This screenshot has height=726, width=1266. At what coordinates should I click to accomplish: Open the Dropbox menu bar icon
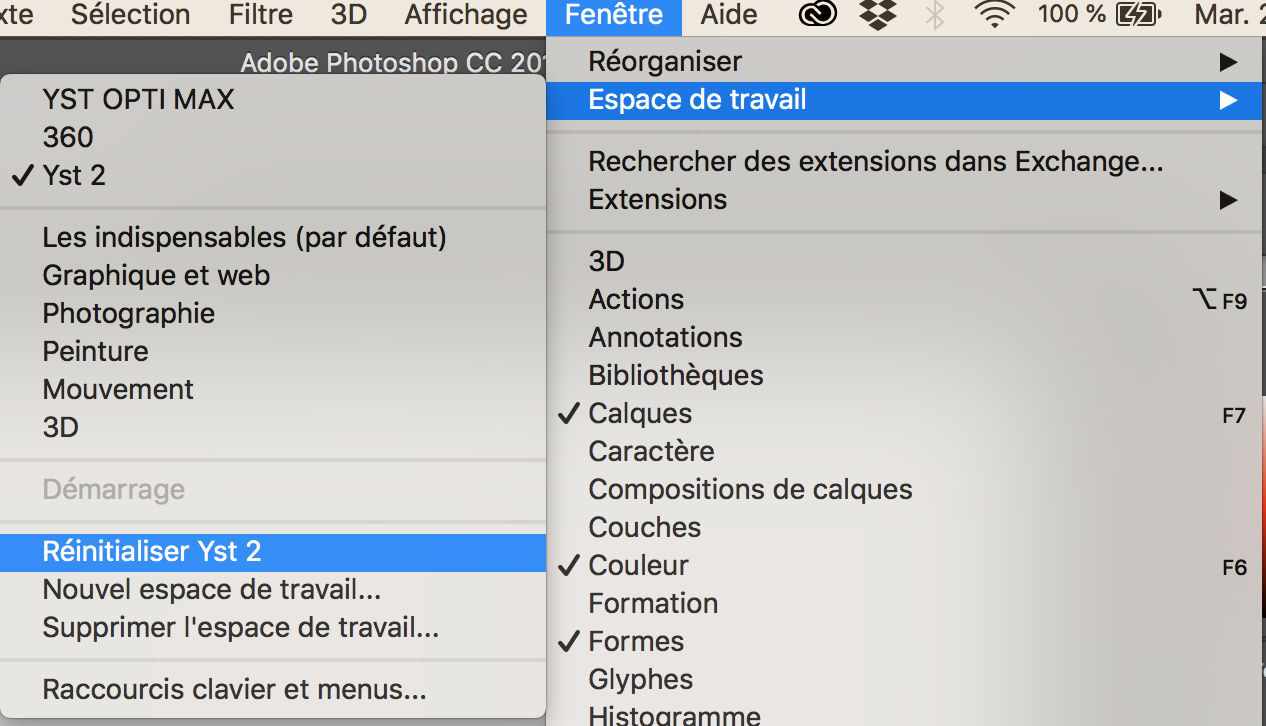pyautogui.click(x=877, y=15)
